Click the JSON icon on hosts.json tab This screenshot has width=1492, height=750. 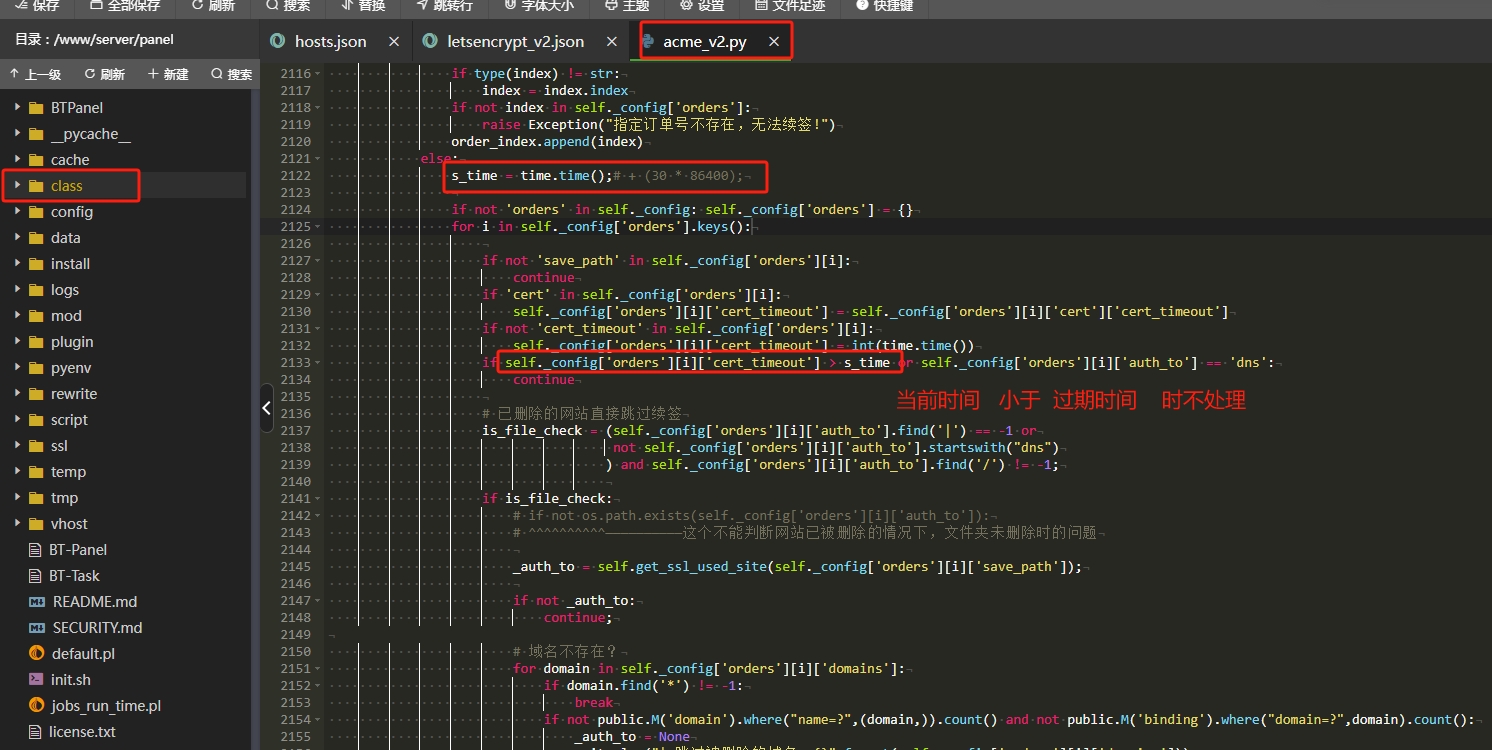tap(278, 41)
